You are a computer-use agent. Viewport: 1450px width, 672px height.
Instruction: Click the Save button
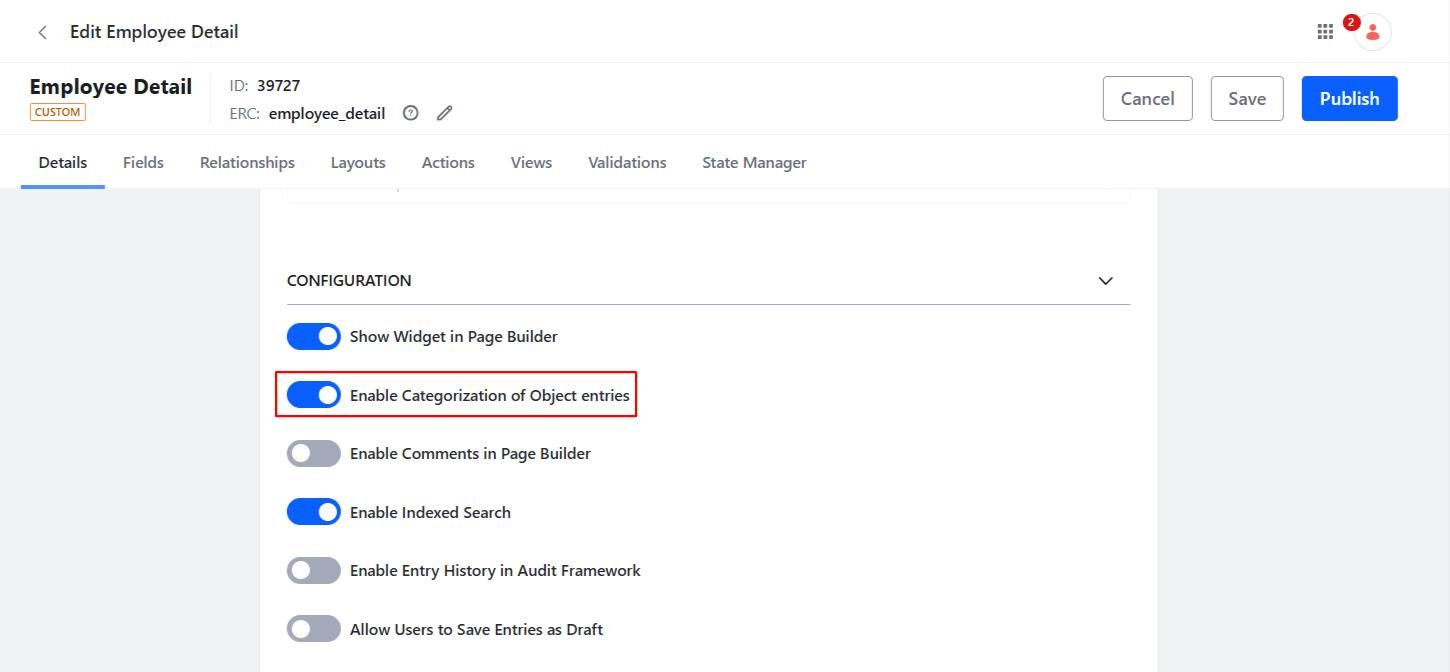1247,98
